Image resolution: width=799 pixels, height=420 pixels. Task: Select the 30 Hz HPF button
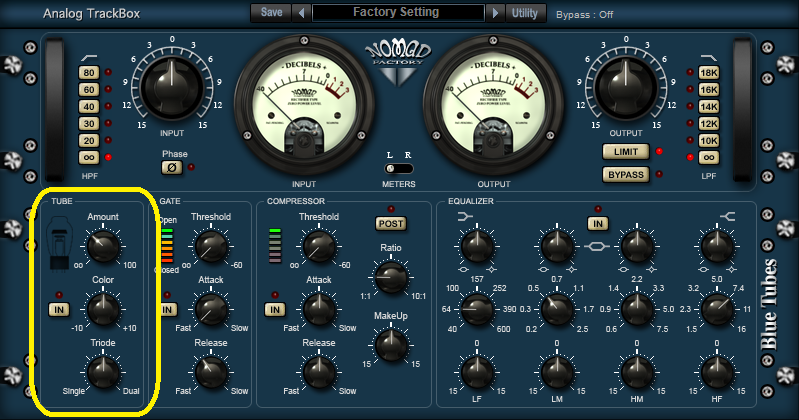coord(89,123)
